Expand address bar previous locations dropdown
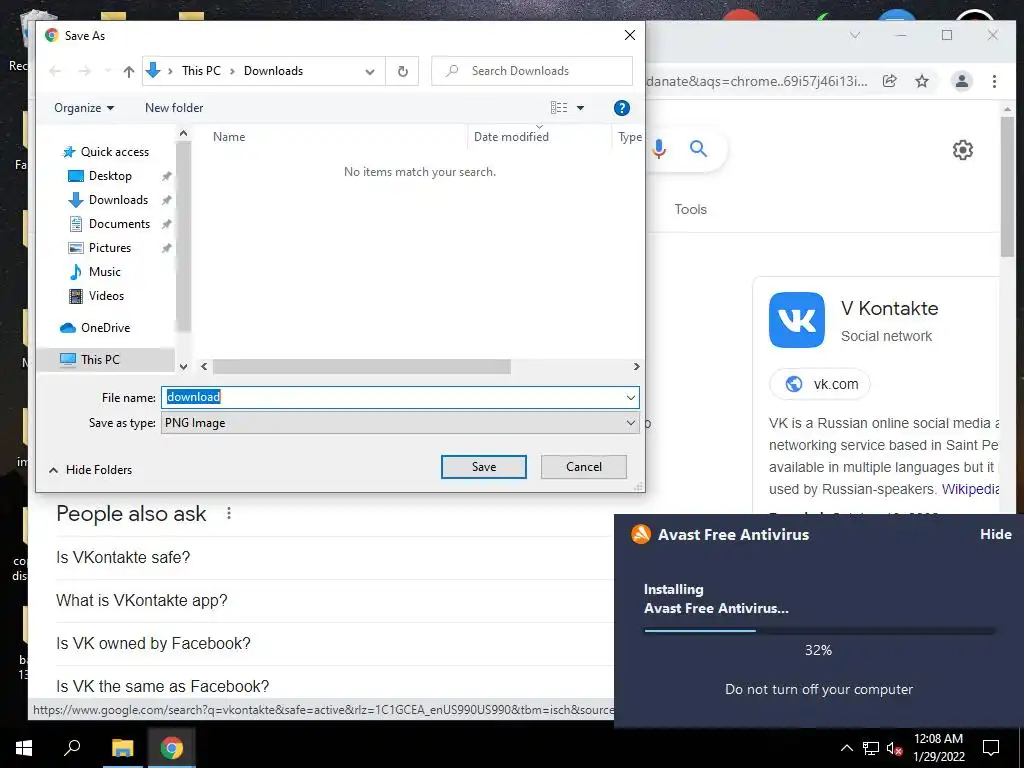The width and height of the screenshot is (1024, 768). pyautogui.click(x=370, y=71)
